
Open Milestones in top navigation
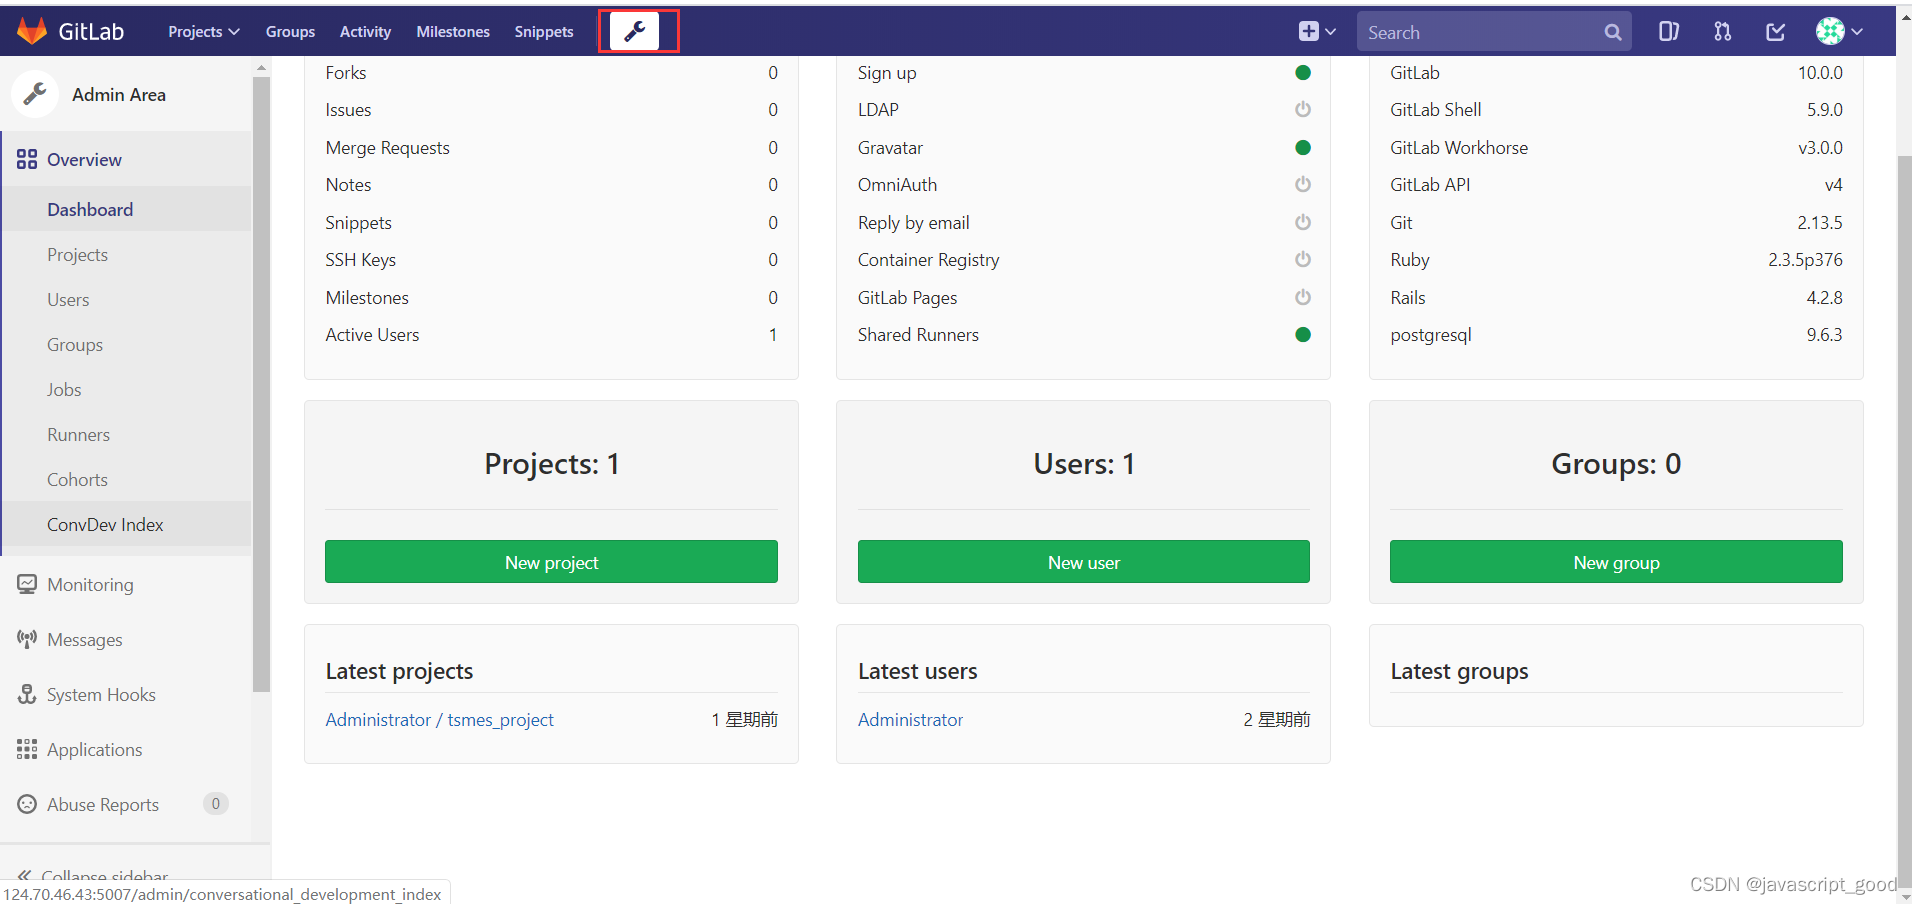(x=453, y=32)
